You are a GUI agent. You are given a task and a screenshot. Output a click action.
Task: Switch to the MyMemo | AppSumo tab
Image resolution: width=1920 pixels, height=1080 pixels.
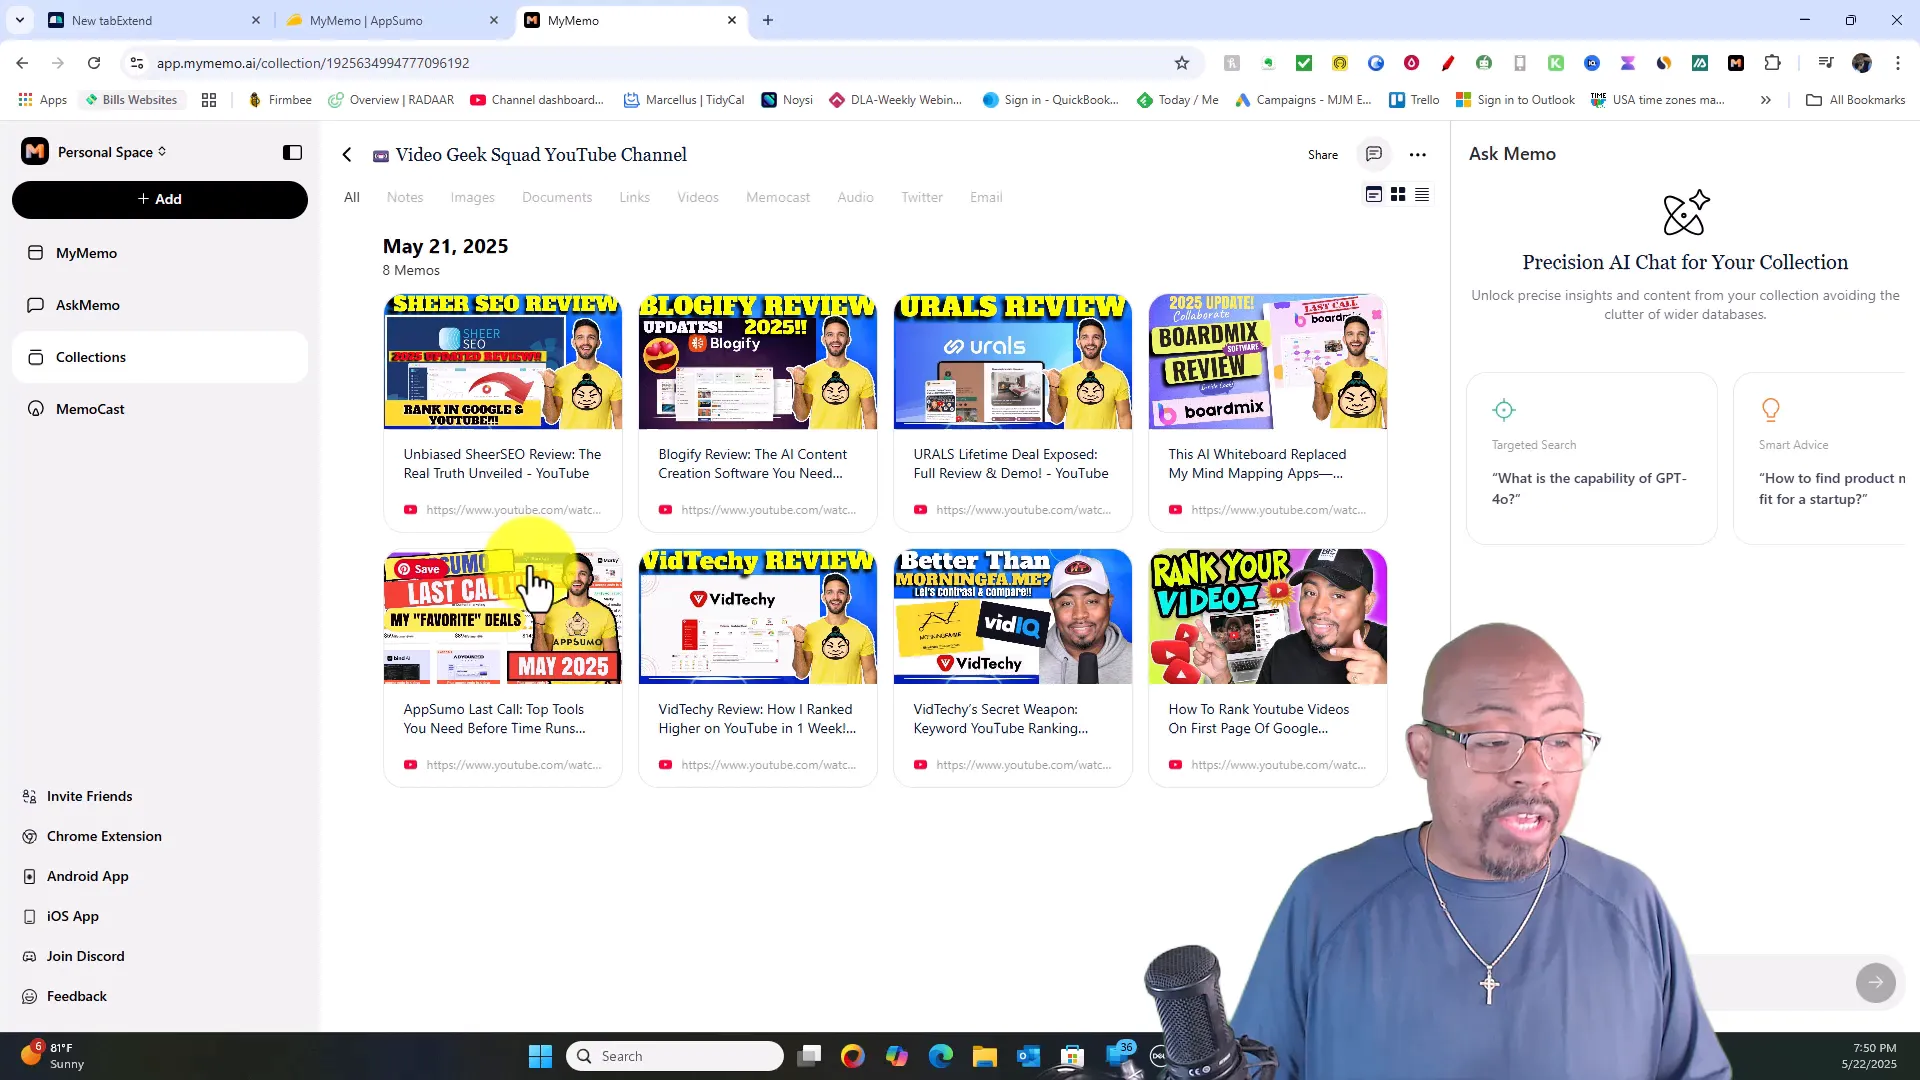(x=392, y=20)
